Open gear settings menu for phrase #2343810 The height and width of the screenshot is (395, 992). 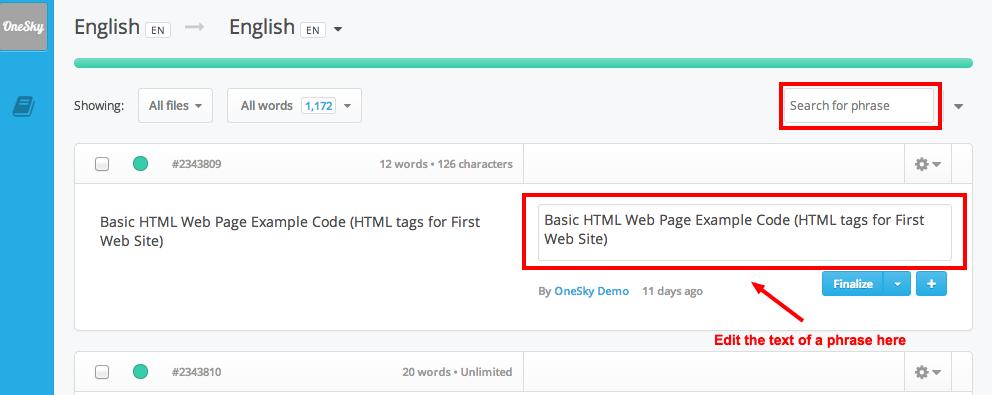coord(928,372)
